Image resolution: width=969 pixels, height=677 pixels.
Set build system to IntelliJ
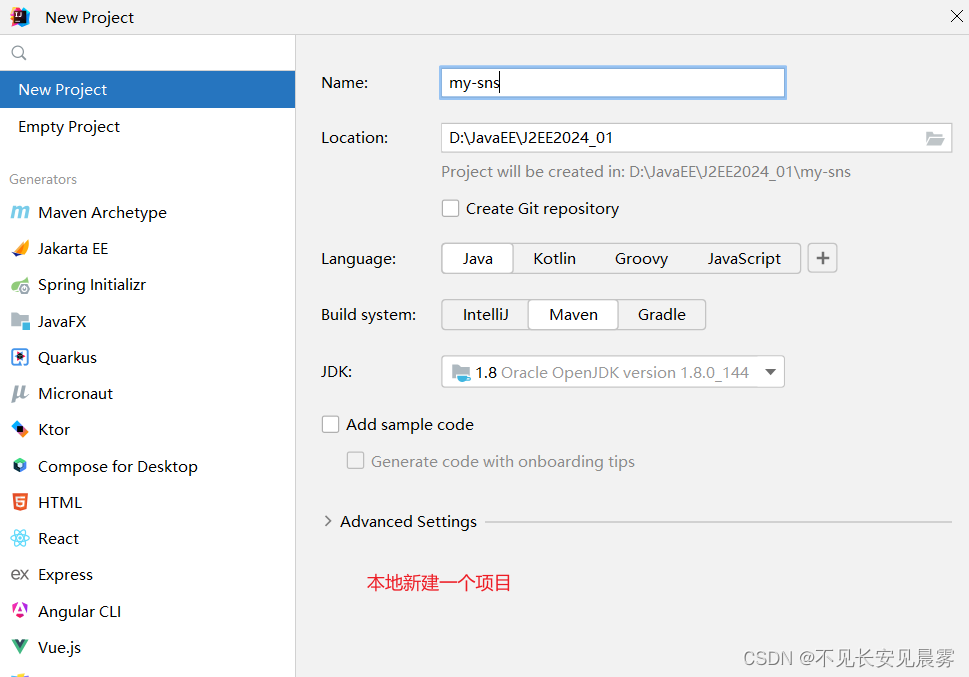pos(485,315)
